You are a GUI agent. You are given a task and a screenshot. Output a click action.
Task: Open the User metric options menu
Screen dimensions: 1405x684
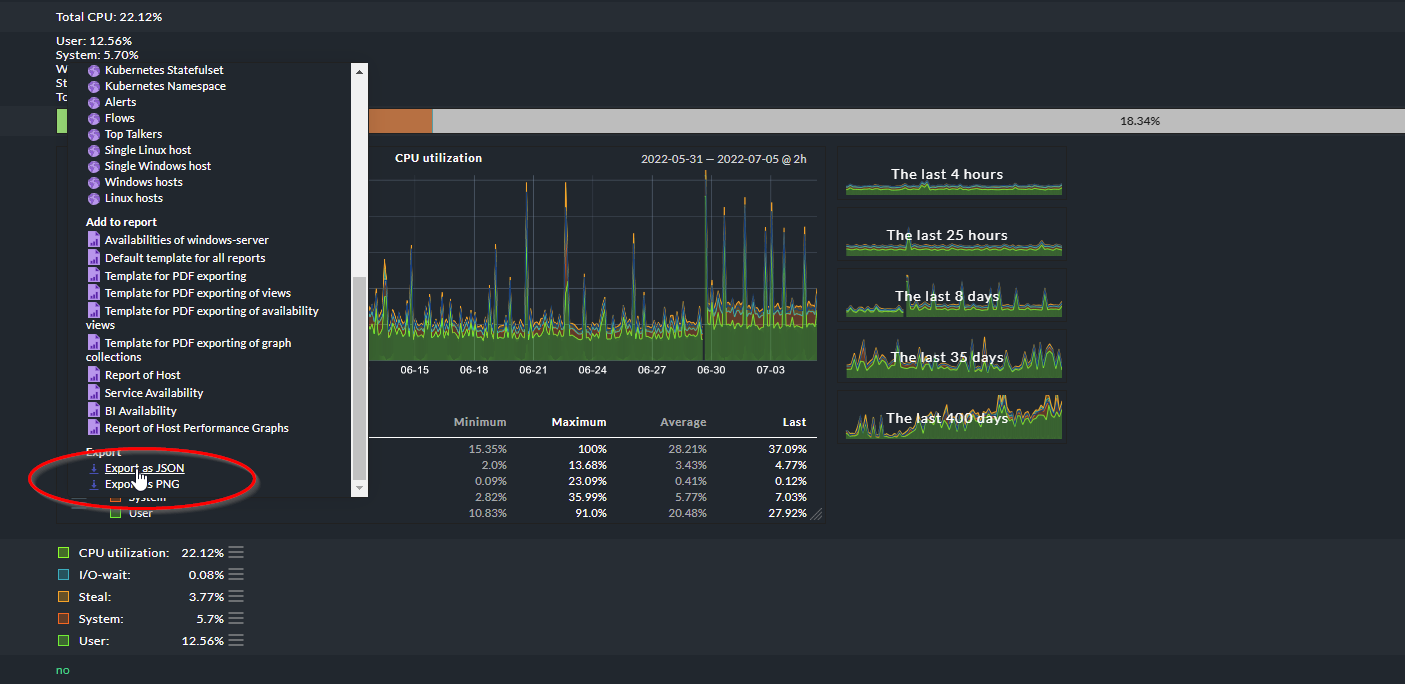point(234,640)
